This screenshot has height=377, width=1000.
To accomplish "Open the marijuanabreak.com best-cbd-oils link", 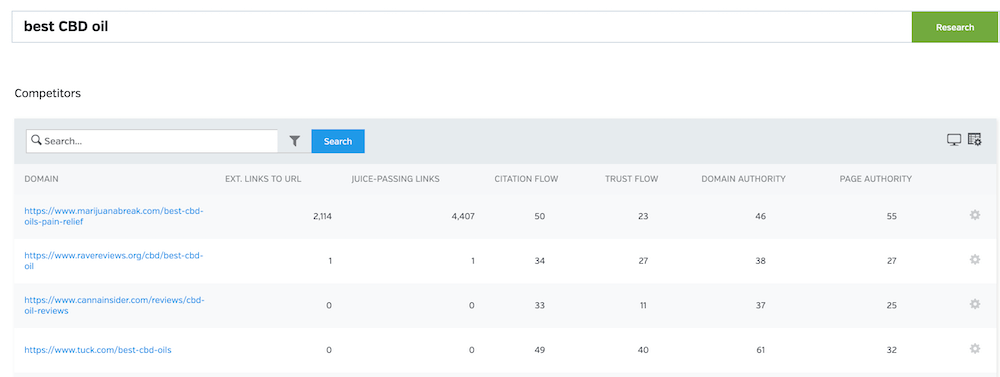I will pos(114,216).
